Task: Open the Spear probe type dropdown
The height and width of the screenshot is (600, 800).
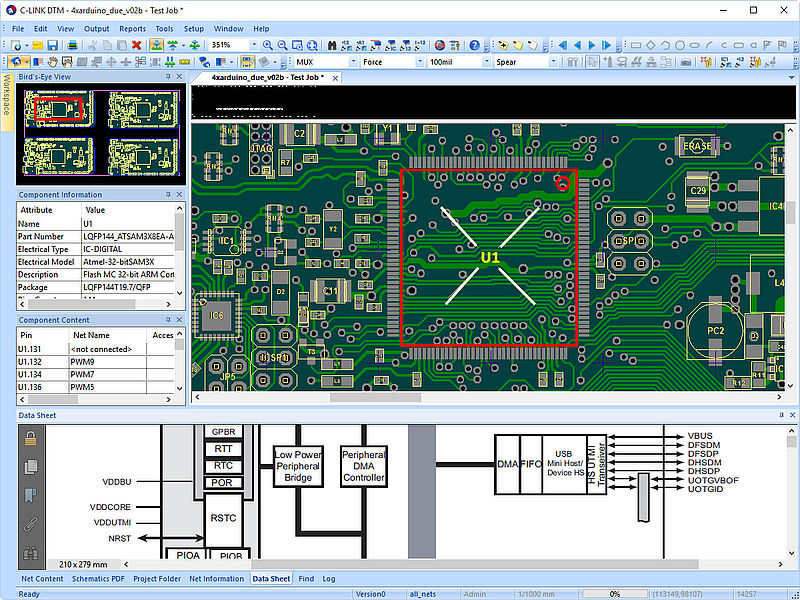Action: click(x=553, y=62)
